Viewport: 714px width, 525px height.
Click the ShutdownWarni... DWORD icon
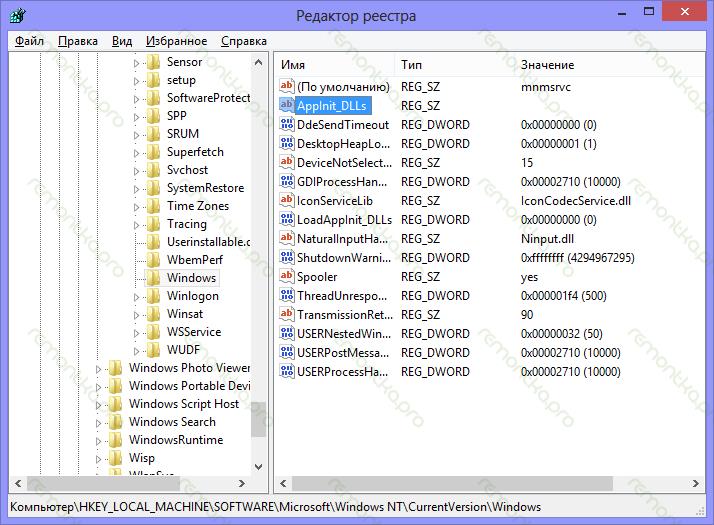click(287, 257)
